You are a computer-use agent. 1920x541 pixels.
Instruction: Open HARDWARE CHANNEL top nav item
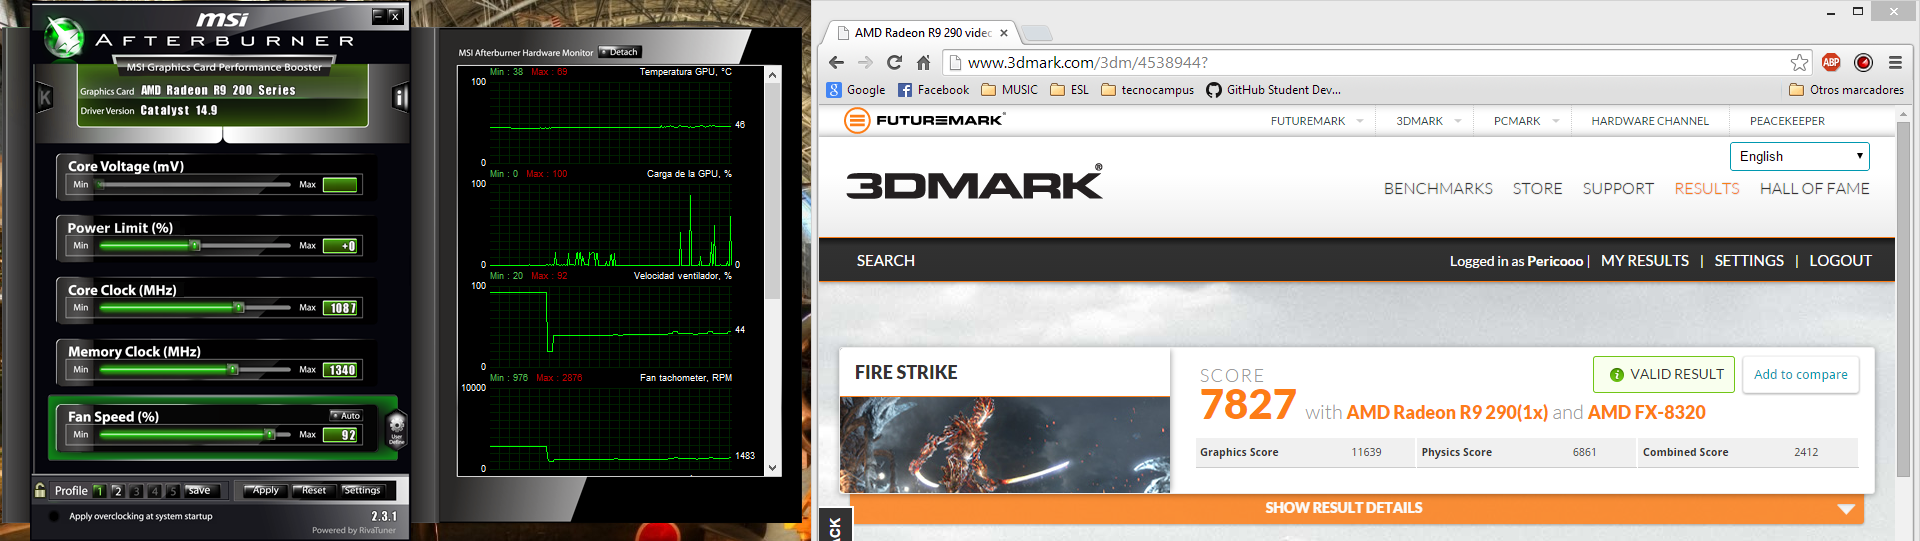tap(1650, 121)
